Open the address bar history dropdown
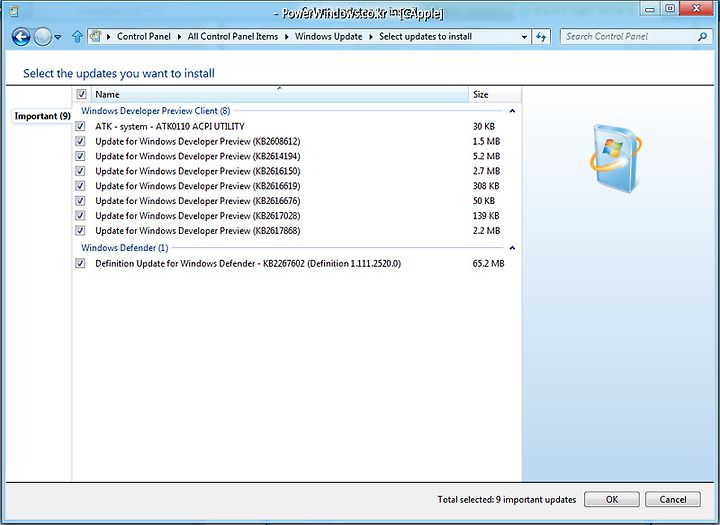The width and height of the screenshot is (720, 525). (524, 37)
